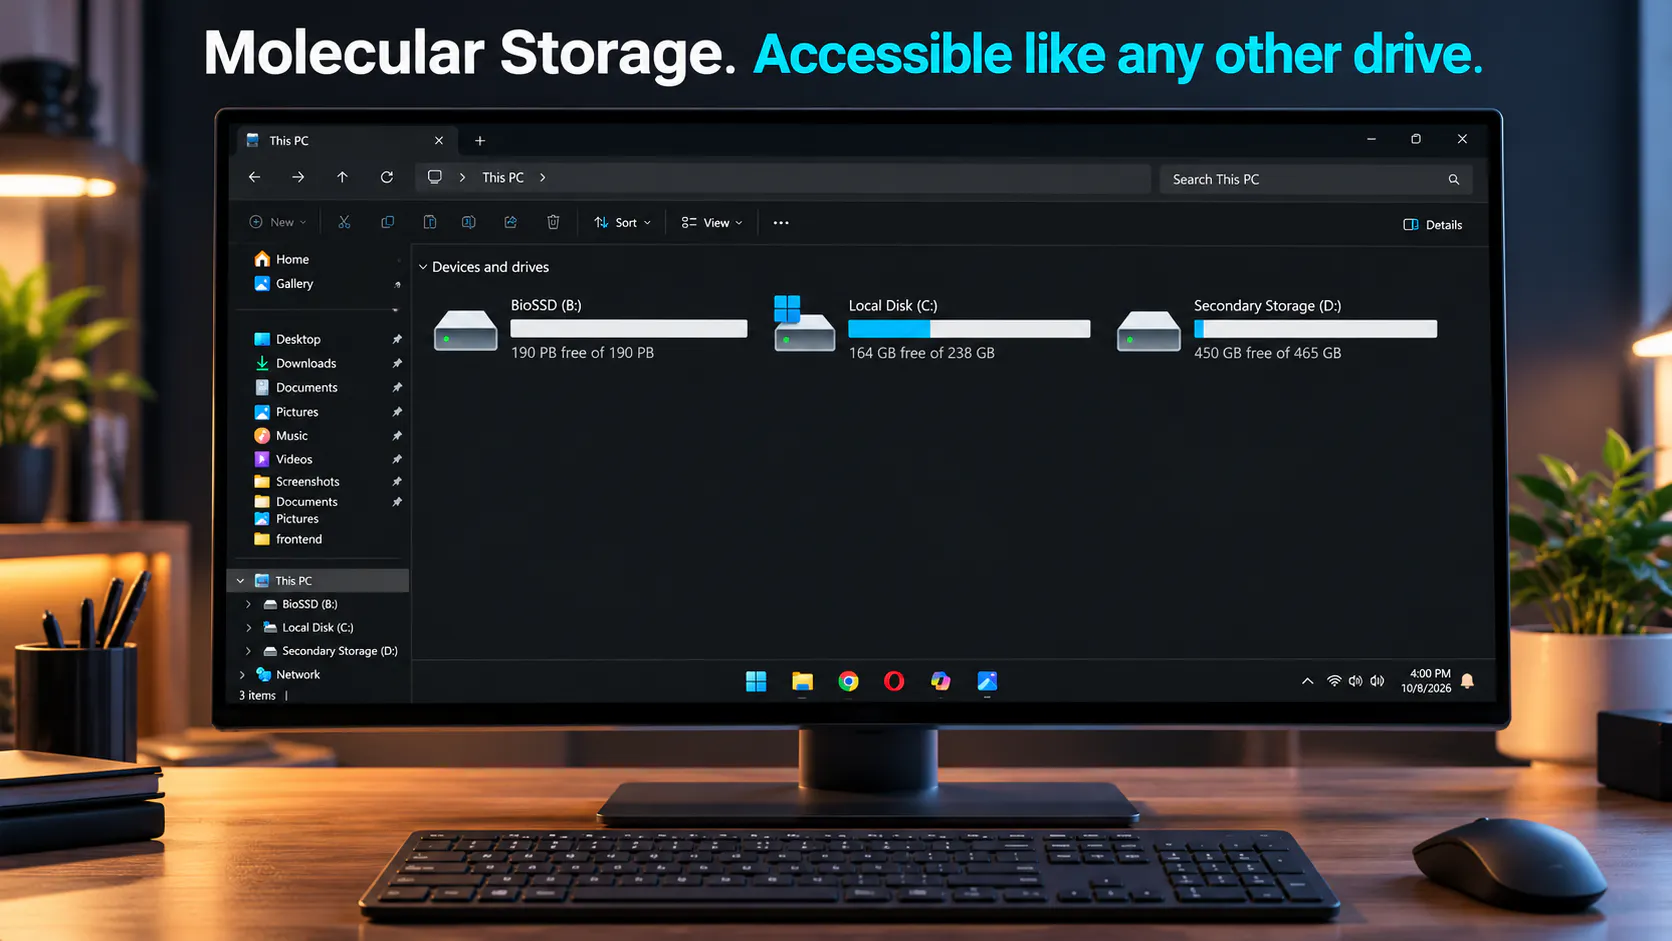Open Local Disk (C:) drive in main pane

pos(932,329)
